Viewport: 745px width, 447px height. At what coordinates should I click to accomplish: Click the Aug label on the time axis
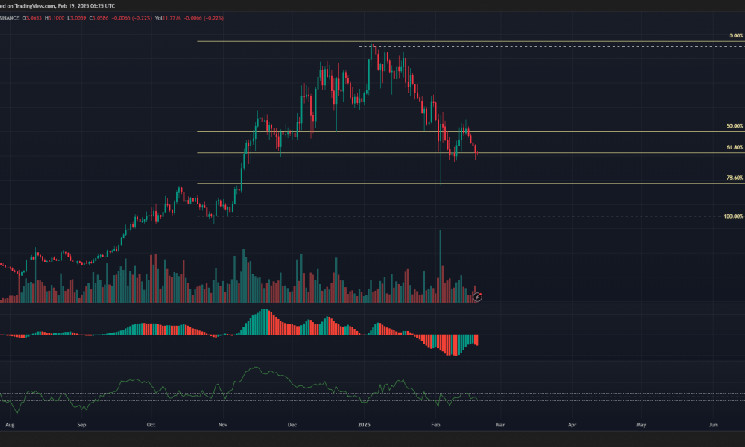click(x=10, y=425)
